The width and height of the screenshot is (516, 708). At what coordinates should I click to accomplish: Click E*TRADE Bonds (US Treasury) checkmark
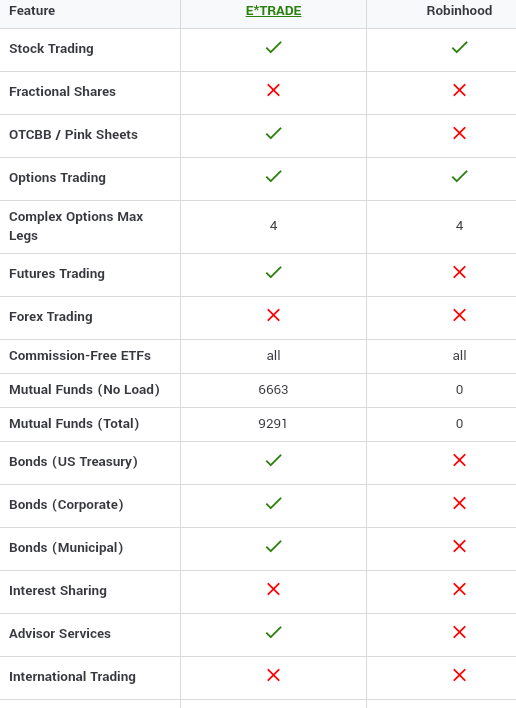point(274,460)
